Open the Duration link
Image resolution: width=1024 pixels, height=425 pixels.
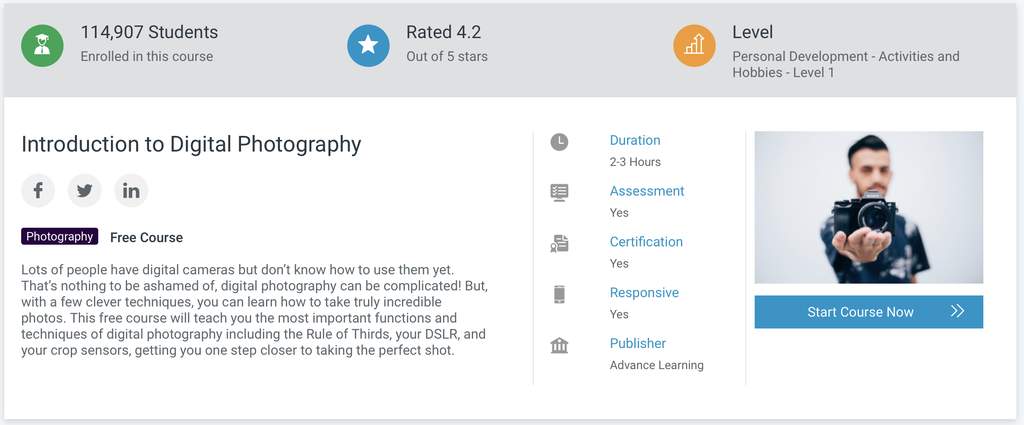[x=635, y=140]
